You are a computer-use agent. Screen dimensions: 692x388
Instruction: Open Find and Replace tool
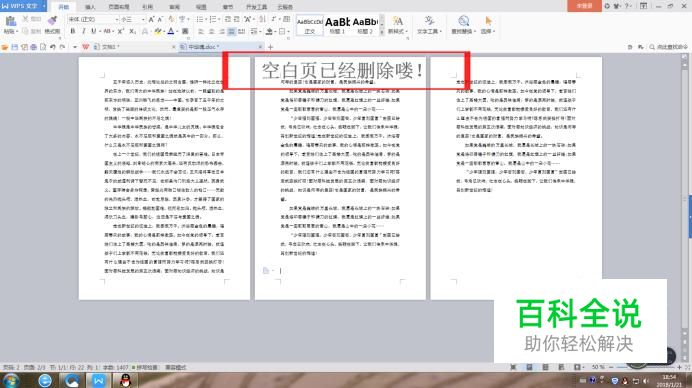pyautogui.click(x=463, y=25)
